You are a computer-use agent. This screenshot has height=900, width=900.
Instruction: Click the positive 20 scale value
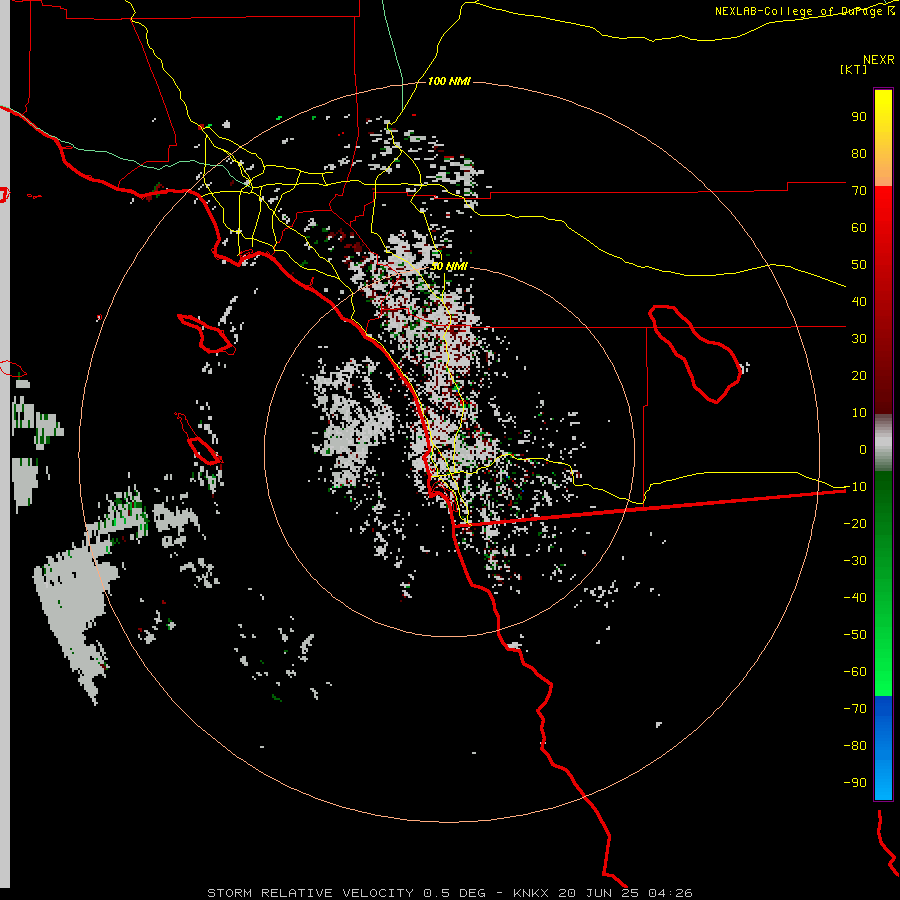859,376
